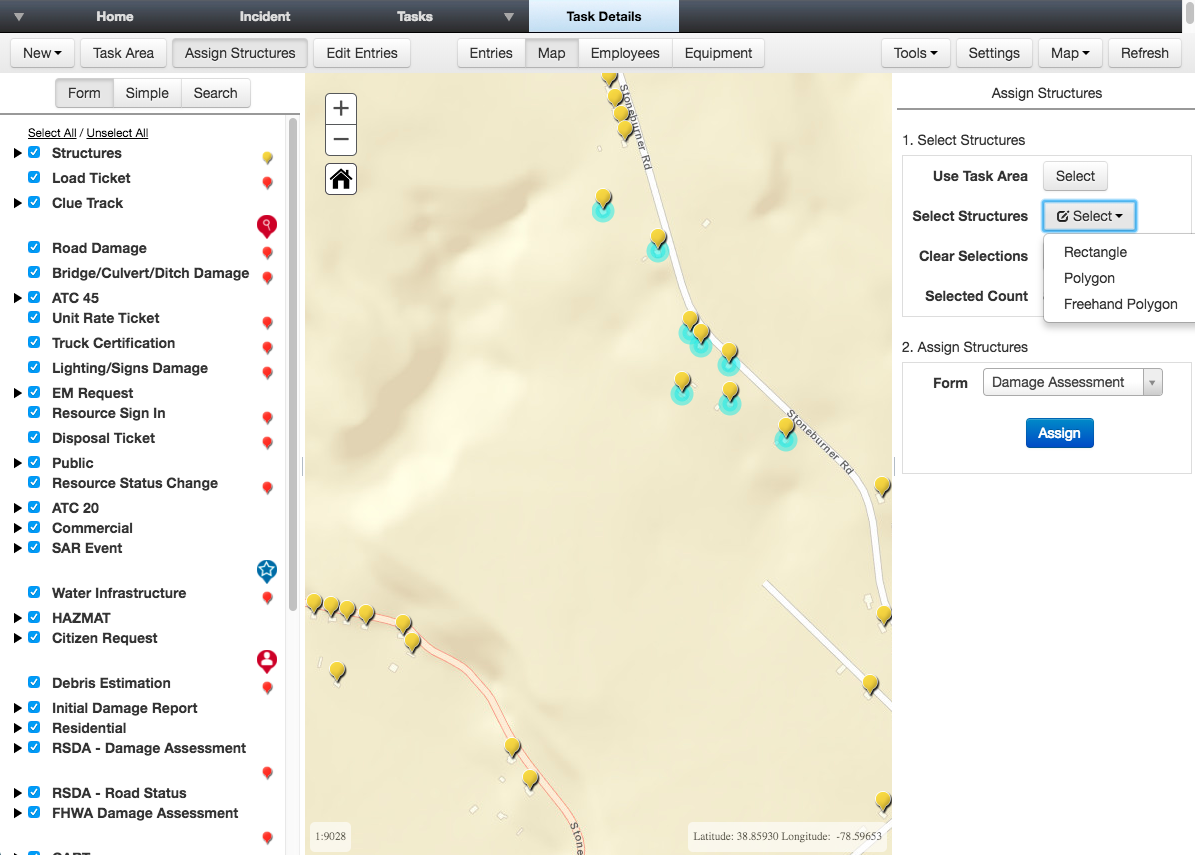
Task: Click the red magnifier Clue Track marker icon
Action: [267, 226]
